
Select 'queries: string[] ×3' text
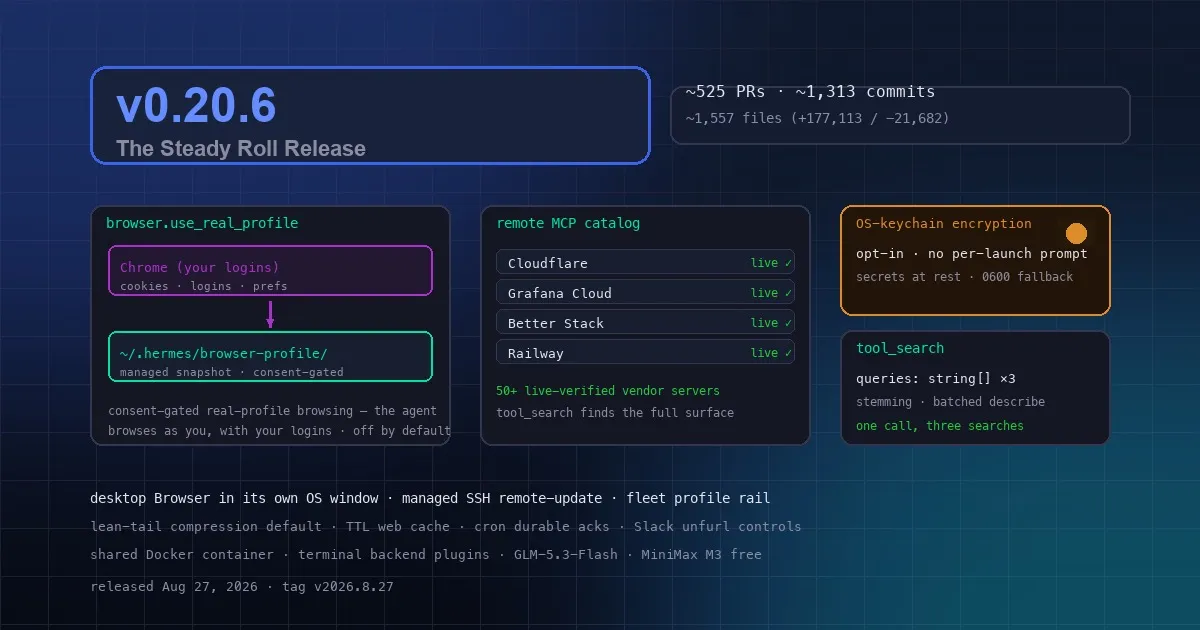tap(936, 379)
